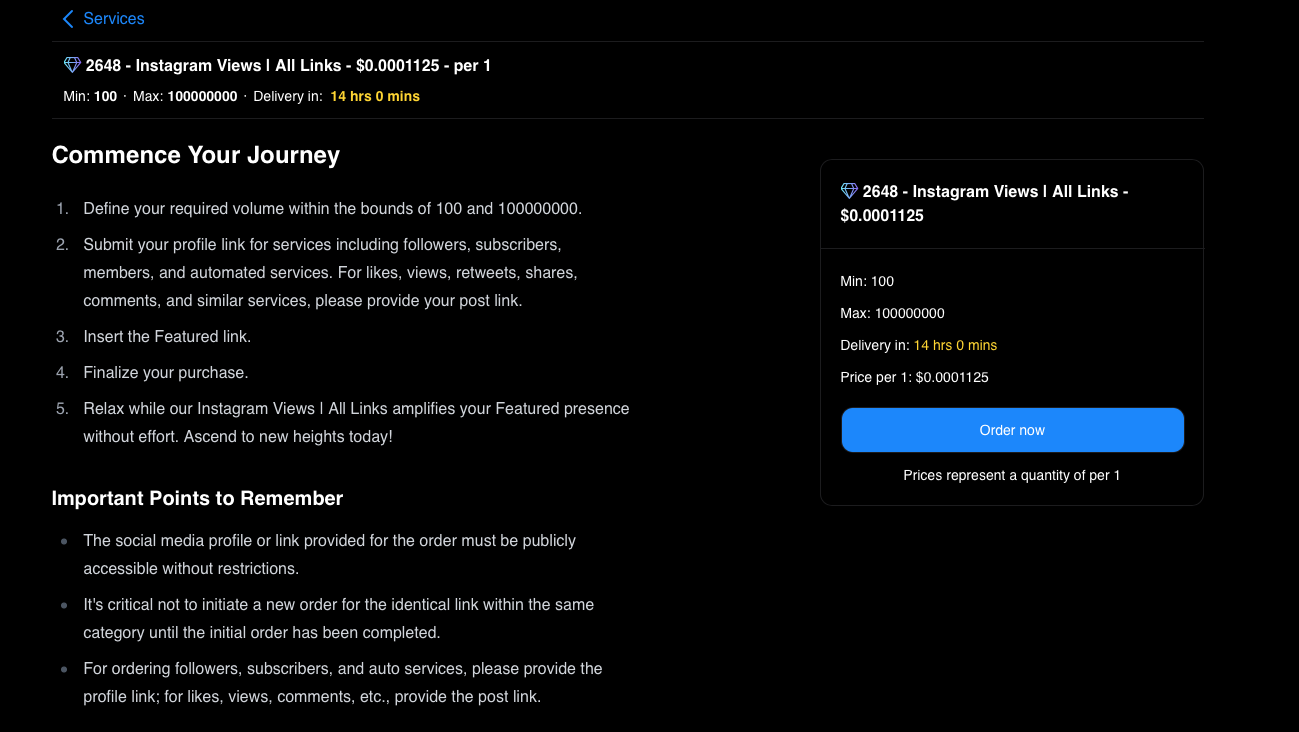
Task: Click the bullet about publicly accessible profile
Action: [329, 554]
